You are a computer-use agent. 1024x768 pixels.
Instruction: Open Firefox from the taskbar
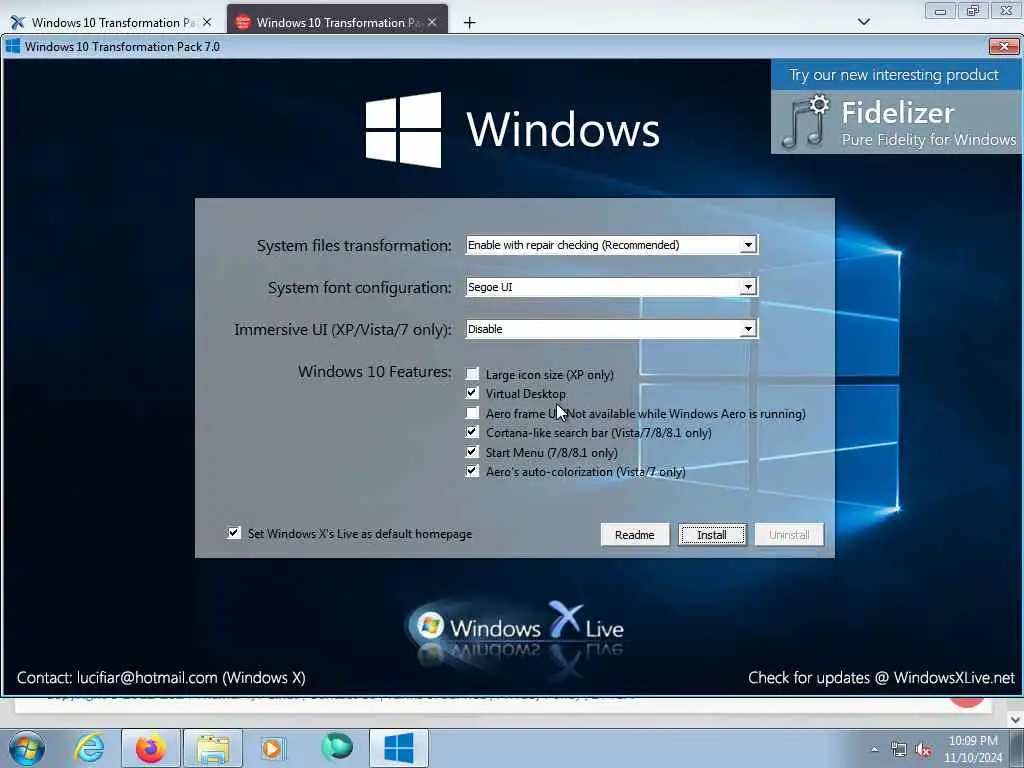click(150, 748)
